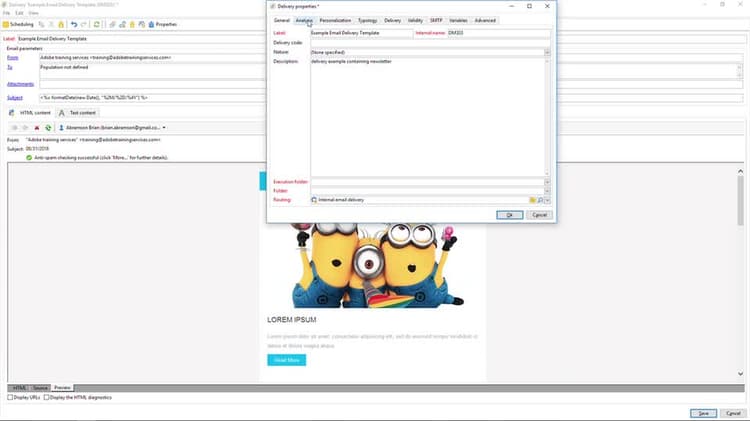Expand the Execution folder dropdown

[x=547, y=182]
